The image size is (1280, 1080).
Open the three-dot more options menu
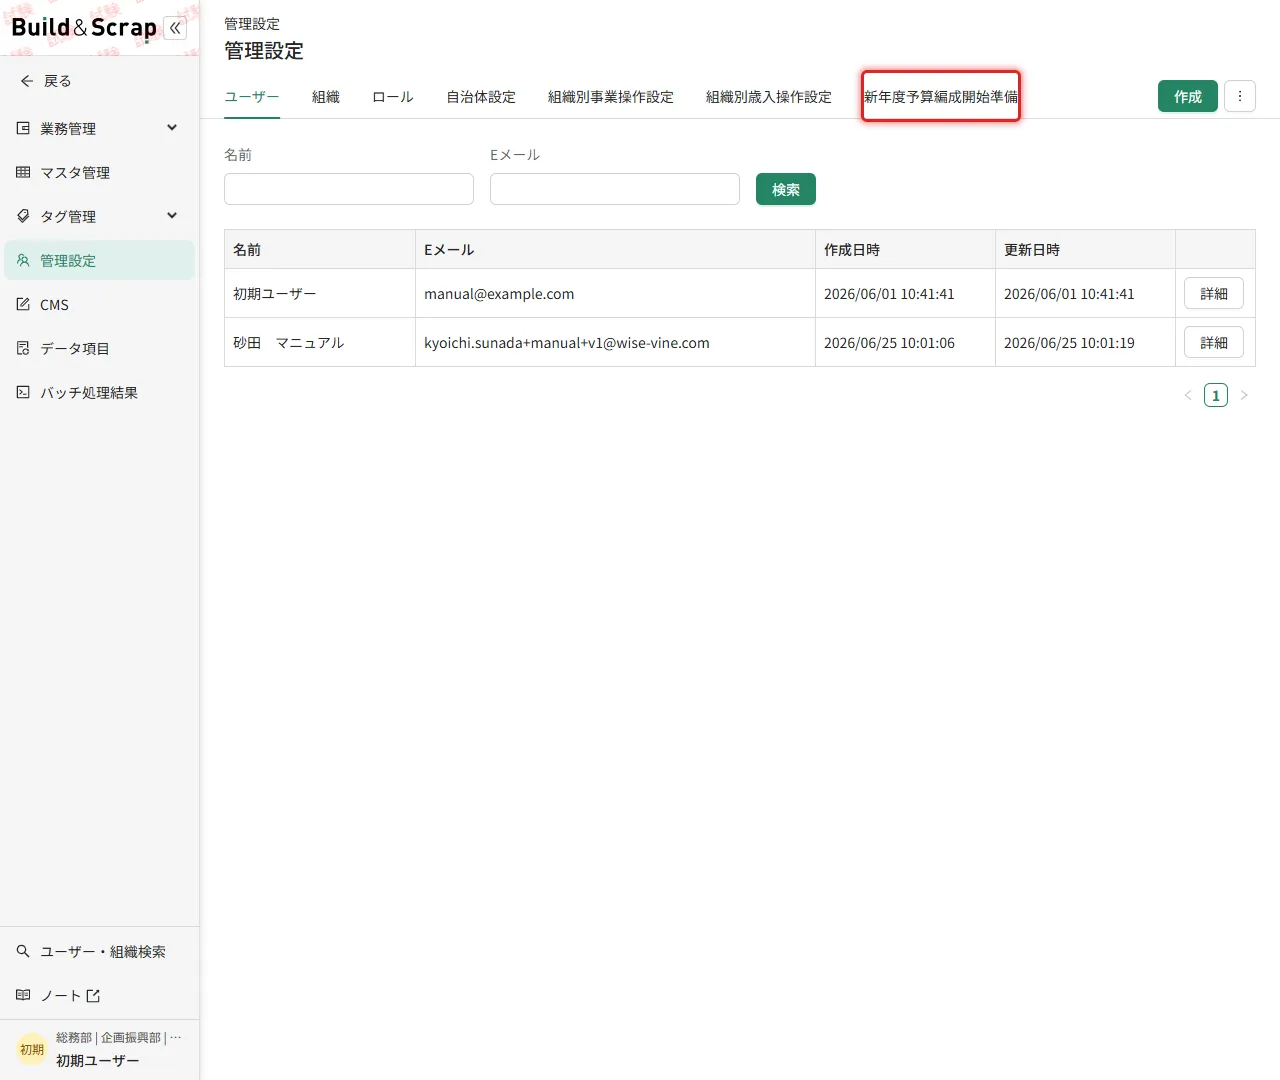click(x=1240, y=96)
